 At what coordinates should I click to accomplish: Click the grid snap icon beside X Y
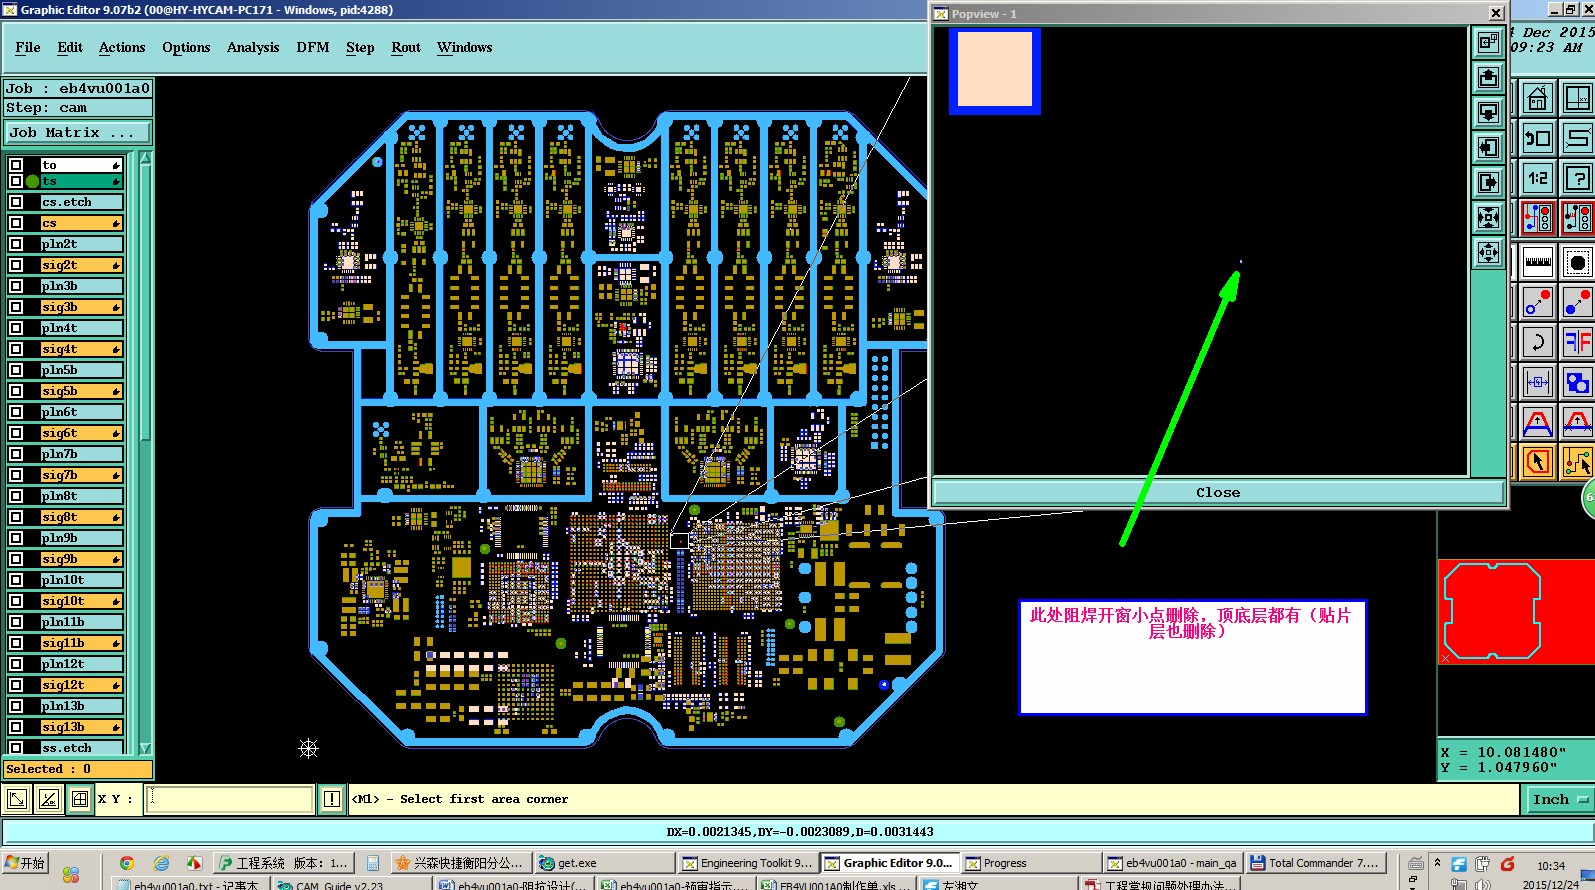pyautogui.click(x=79, y=799)
